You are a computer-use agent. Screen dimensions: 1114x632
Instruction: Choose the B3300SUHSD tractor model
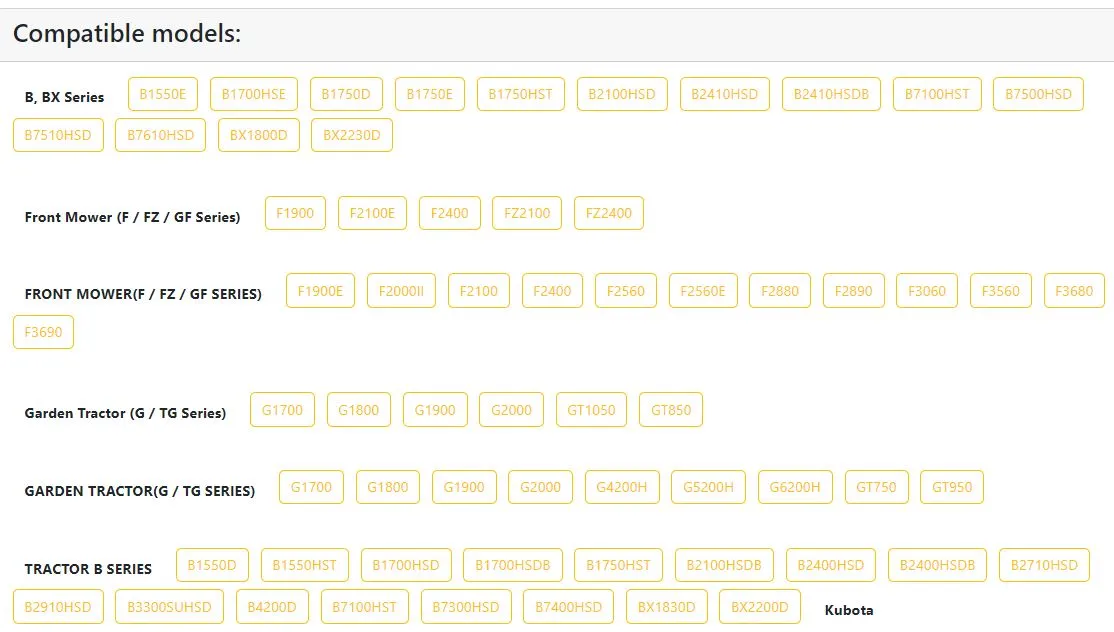pyautogui.click(x=169, y=607)
